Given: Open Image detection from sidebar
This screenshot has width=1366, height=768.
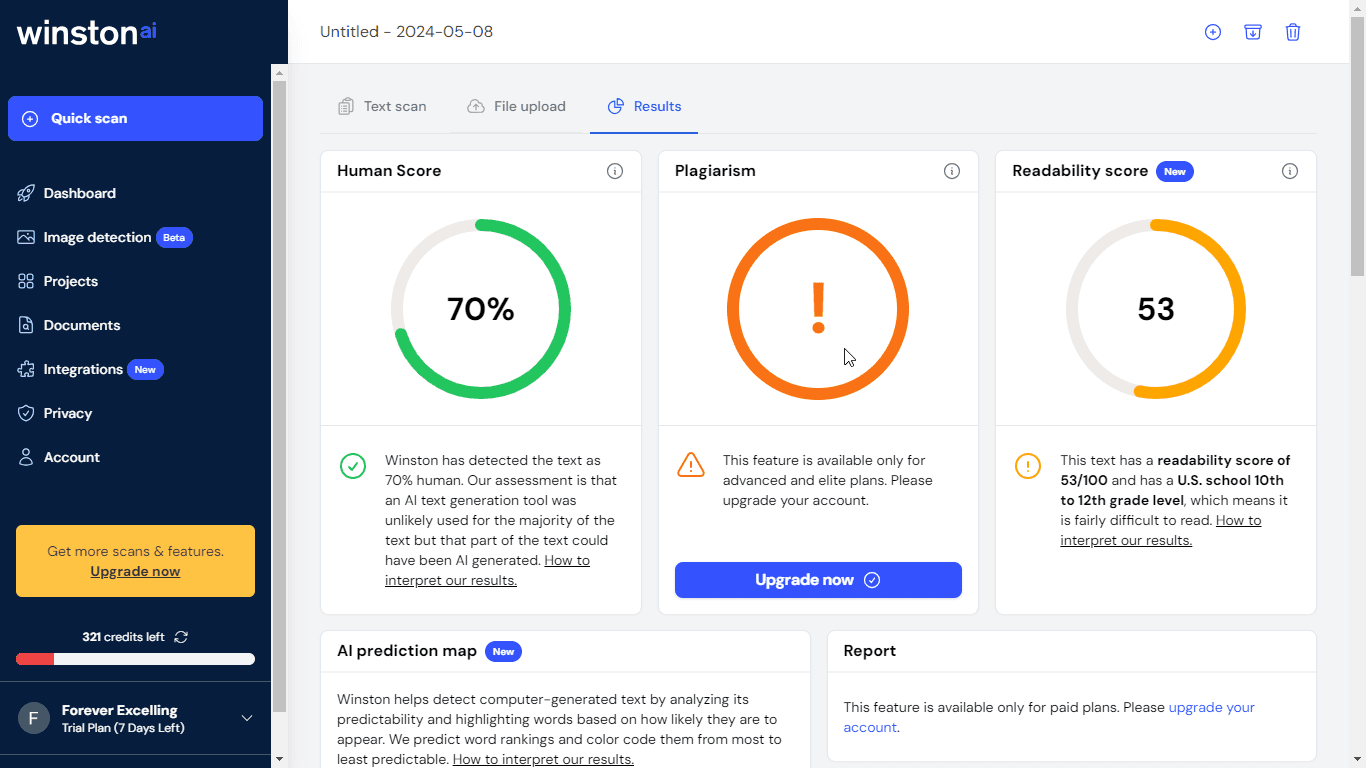Looking at the screenshot, I should pyautogui.click(x=97, y=237).
